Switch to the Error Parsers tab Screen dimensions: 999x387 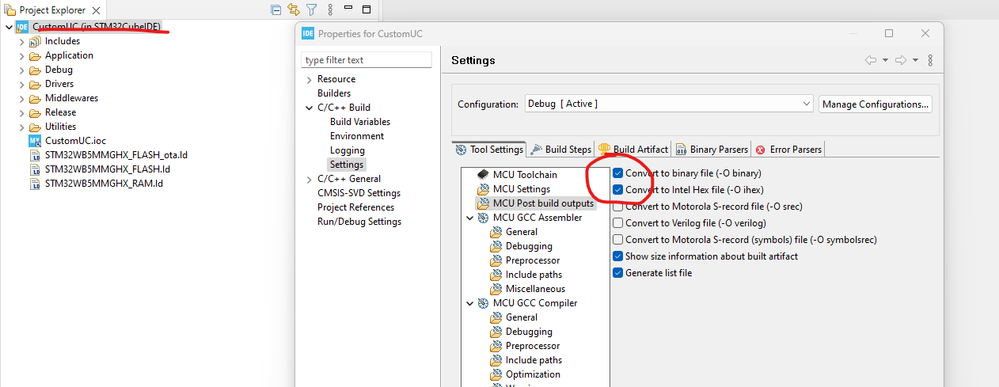788,149
